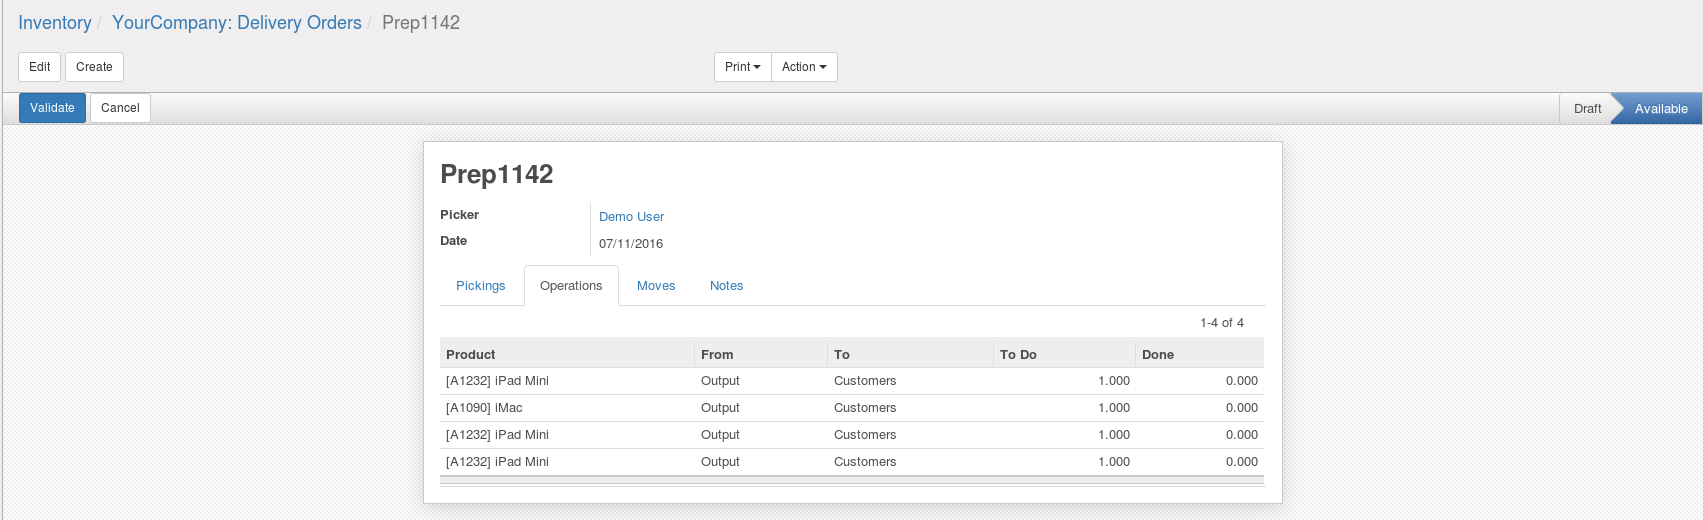Switch to the Pickings tab

coord(480,286)
